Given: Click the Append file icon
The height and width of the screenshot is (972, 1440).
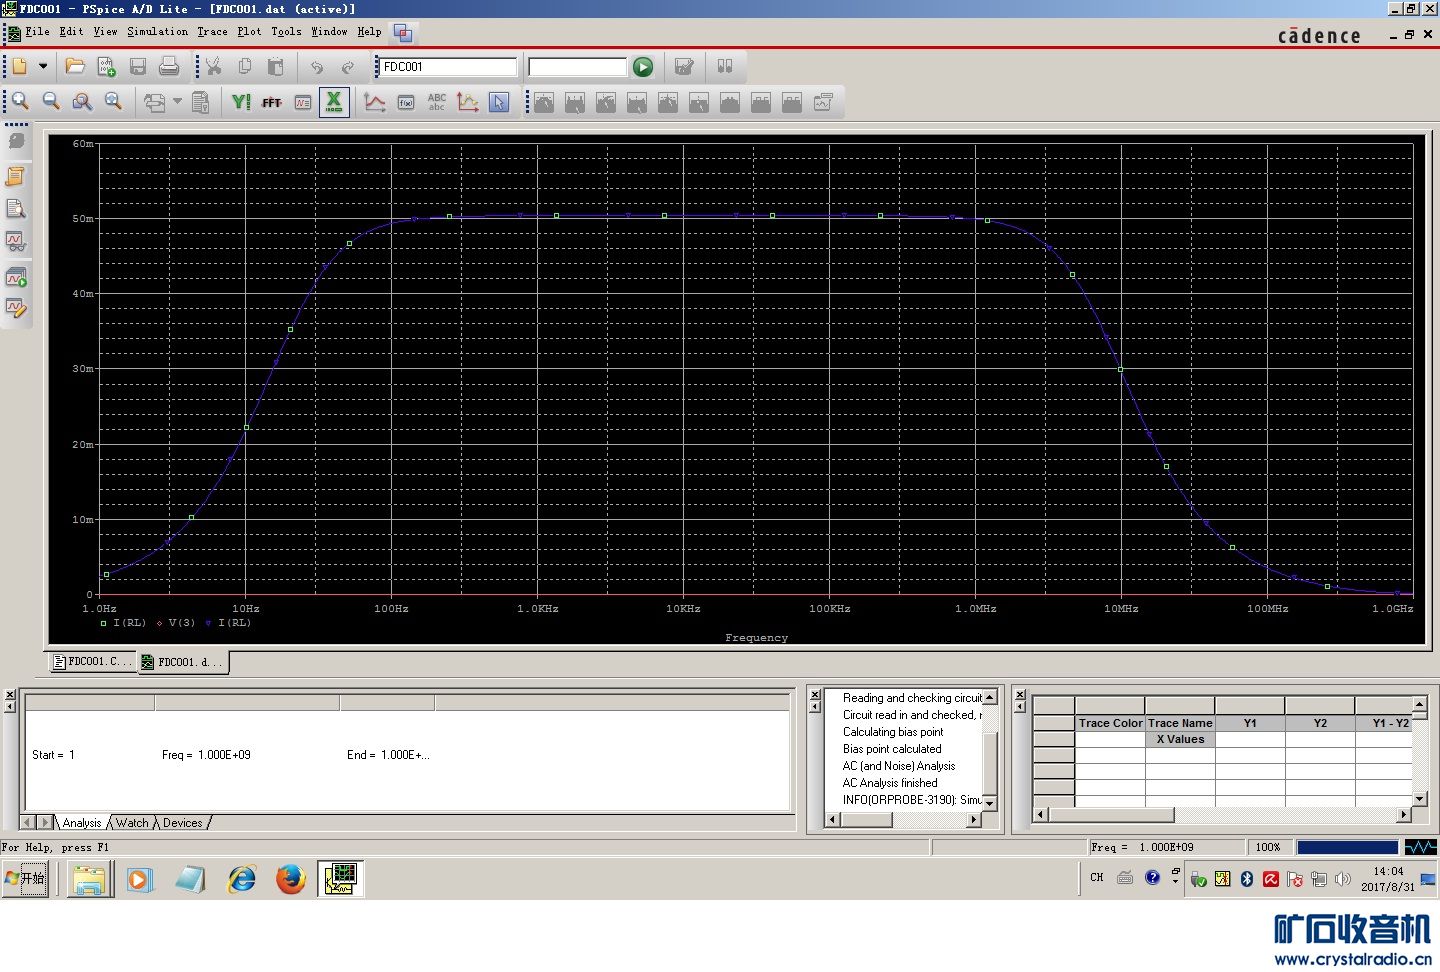Looking at the screenshot, I should pyautogui.click(x=106, y=66).
